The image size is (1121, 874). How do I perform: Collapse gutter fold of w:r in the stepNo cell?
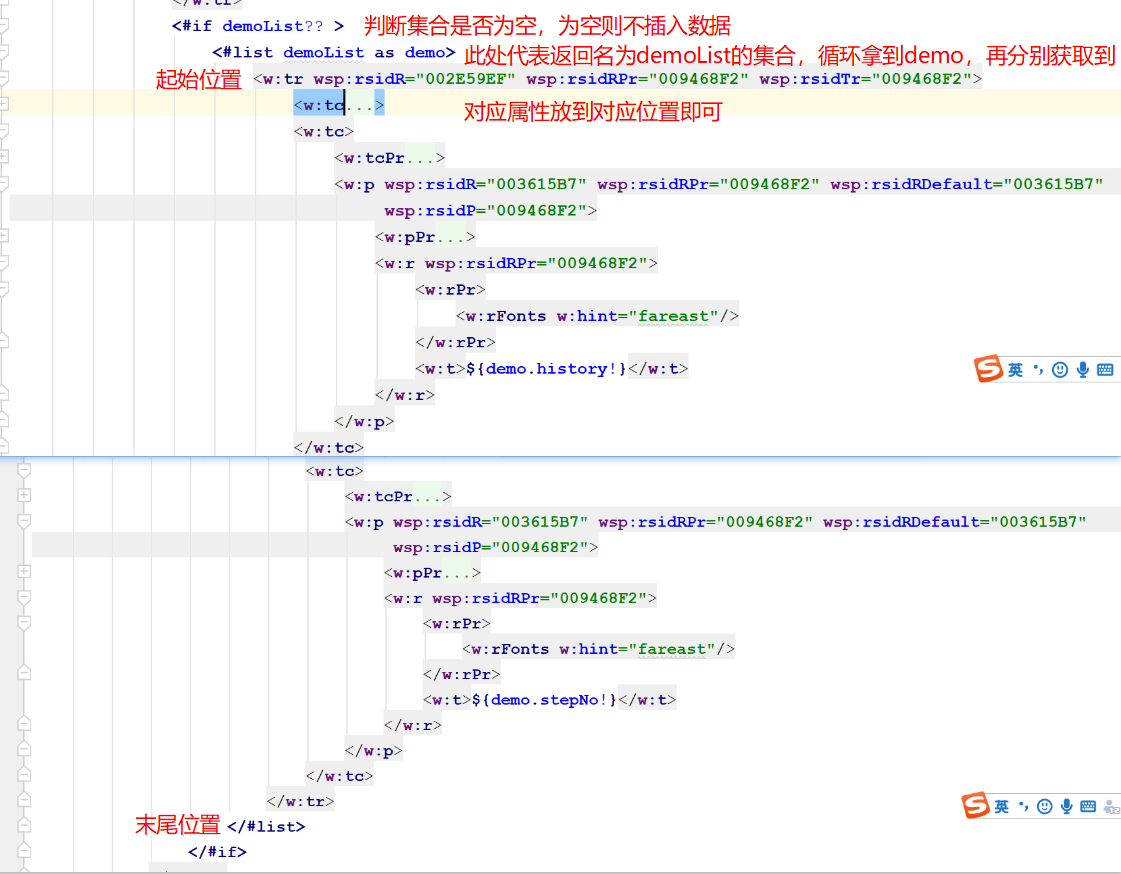(x=24, y=597)
